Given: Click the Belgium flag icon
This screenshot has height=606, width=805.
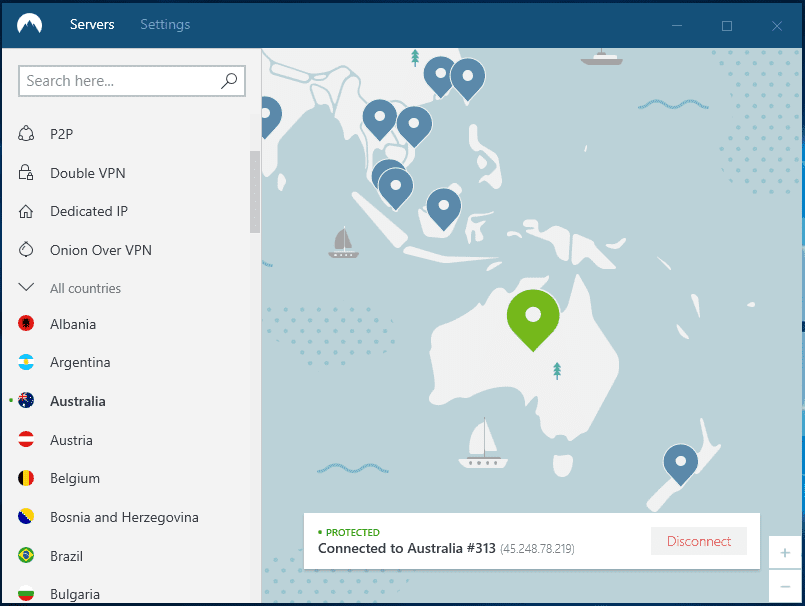Looking at the screenshot, I should [26, 478].
